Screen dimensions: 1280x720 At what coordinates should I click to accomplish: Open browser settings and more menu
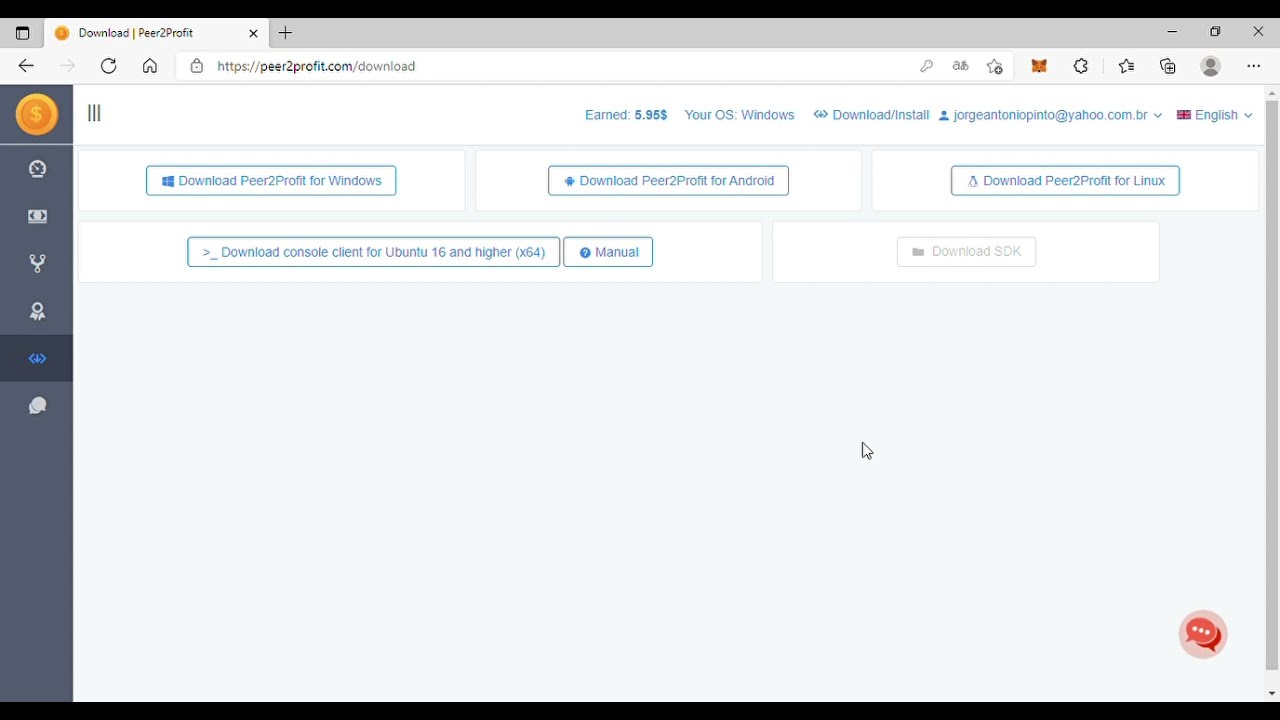tap(1254, 66)
